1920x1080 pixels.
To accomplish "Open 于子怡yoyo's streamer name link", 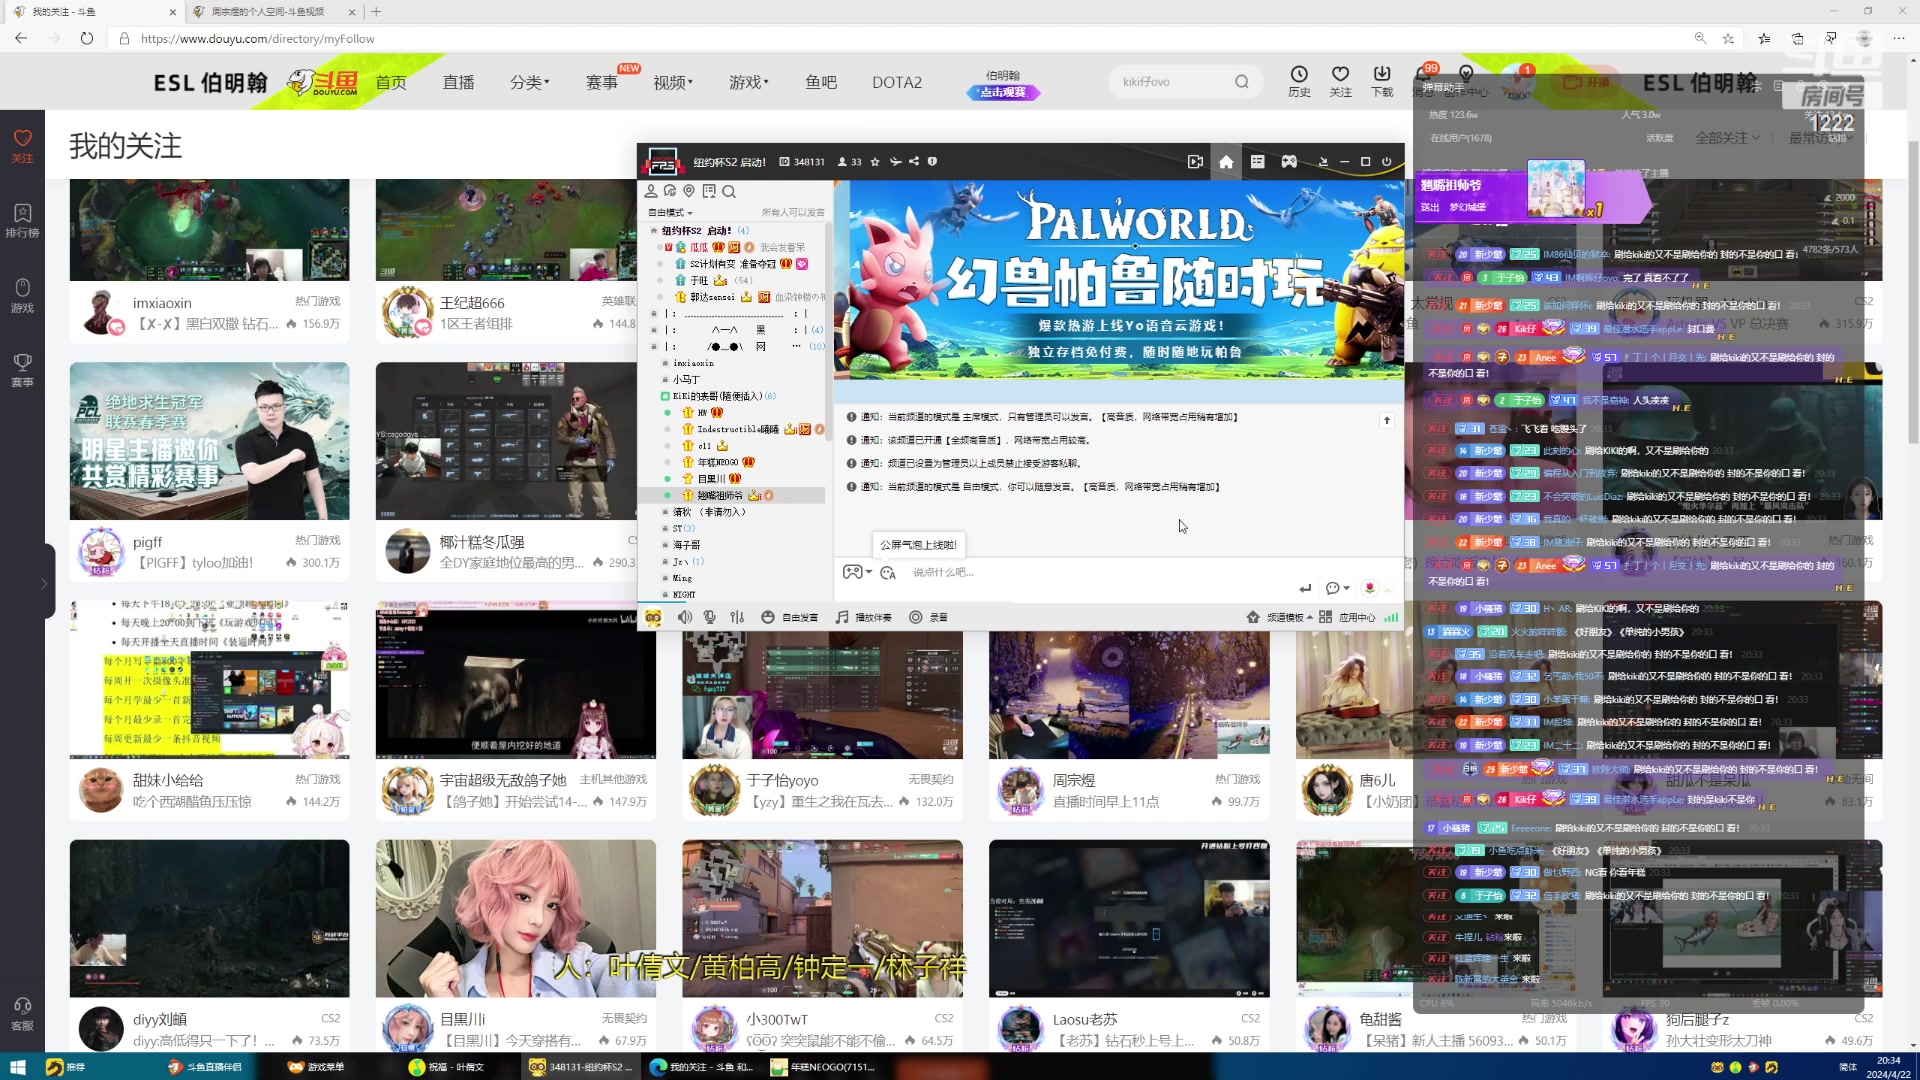I will pos(782,780).
